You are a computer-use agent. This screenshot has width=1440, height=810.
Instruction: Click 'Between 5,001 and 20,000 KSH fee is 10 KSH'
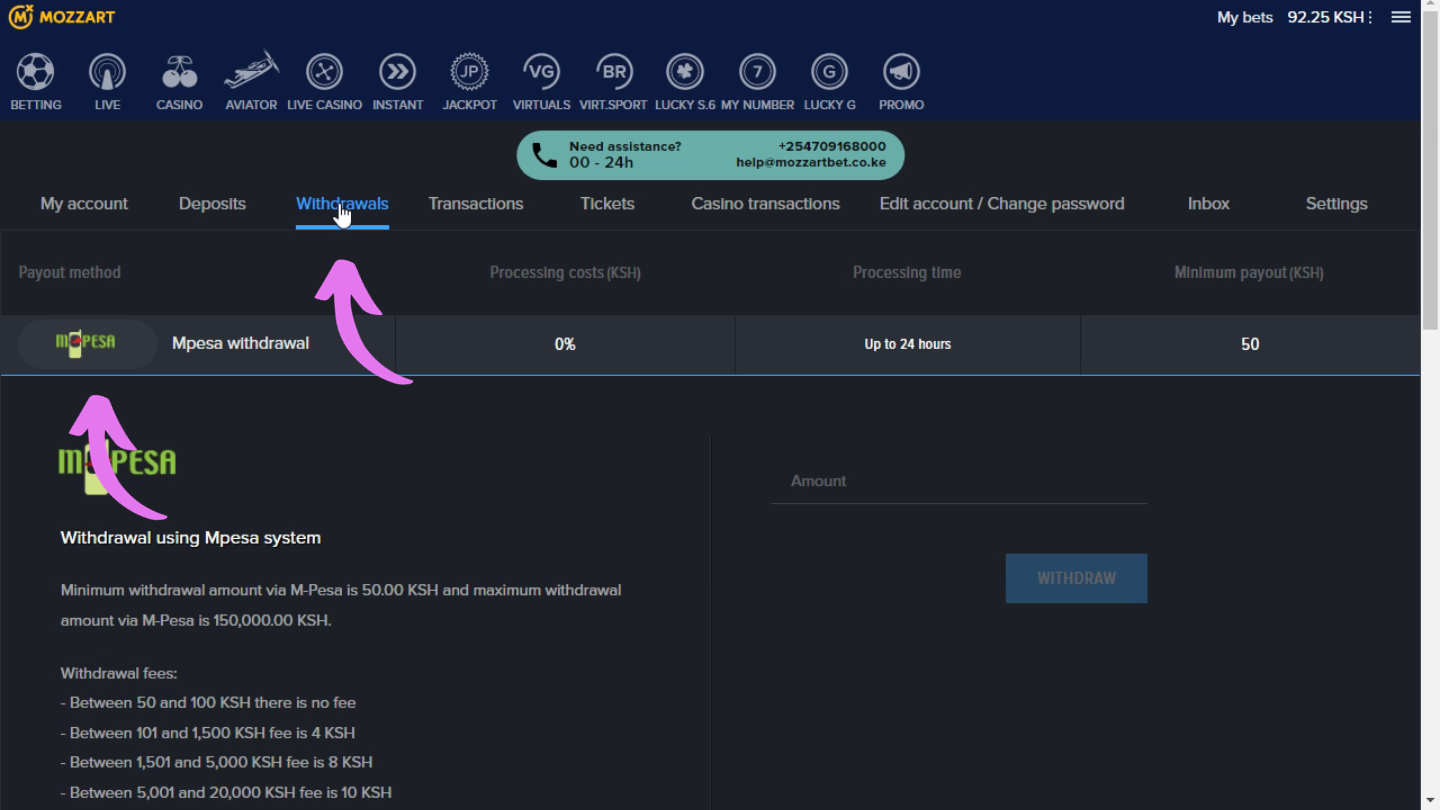point(226,793)
